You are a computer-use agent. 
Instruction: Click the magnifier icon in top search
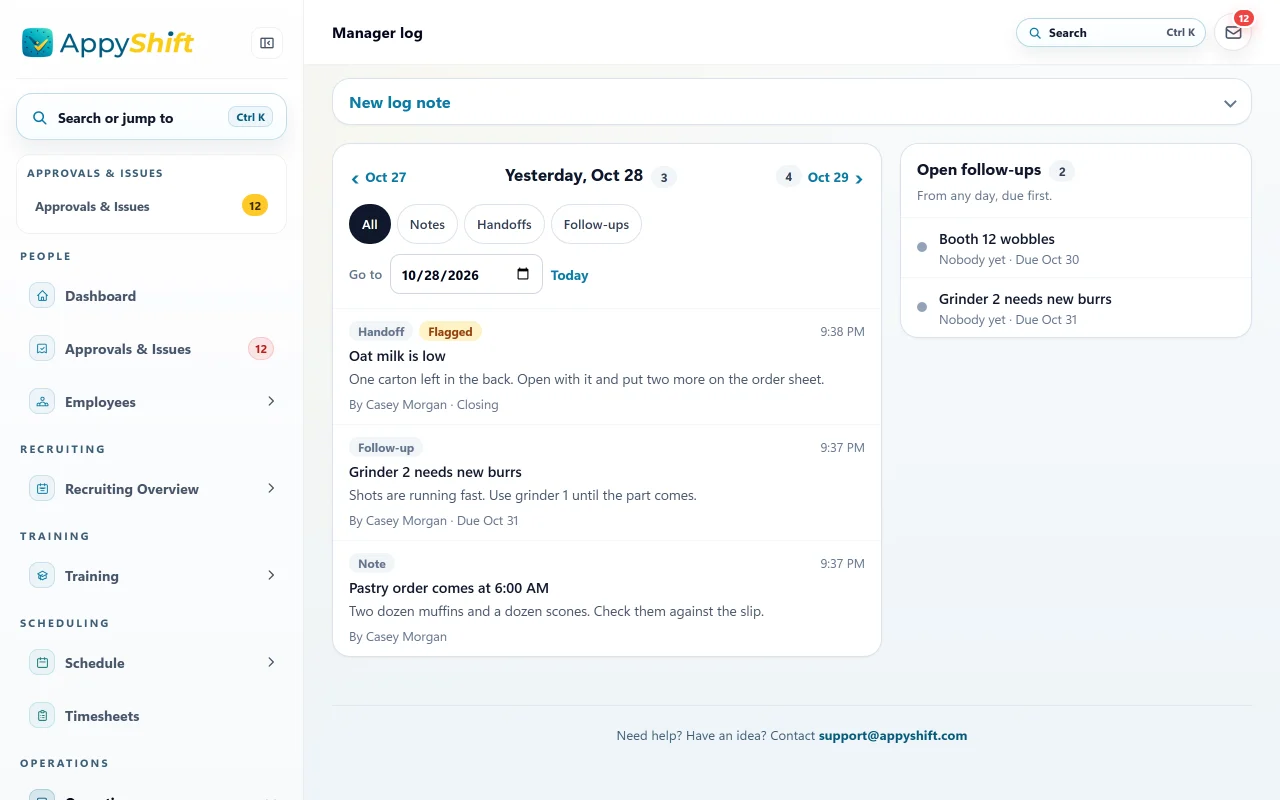click(x=1035, y=33)
